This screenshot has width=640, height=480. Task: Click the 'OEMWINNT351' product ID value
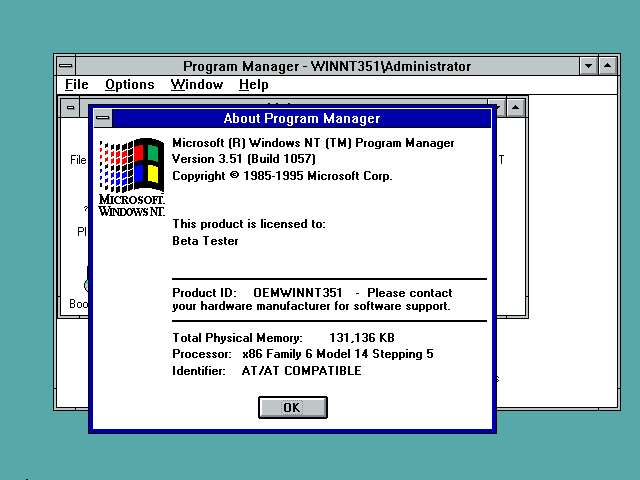click(x=298, y=293)
